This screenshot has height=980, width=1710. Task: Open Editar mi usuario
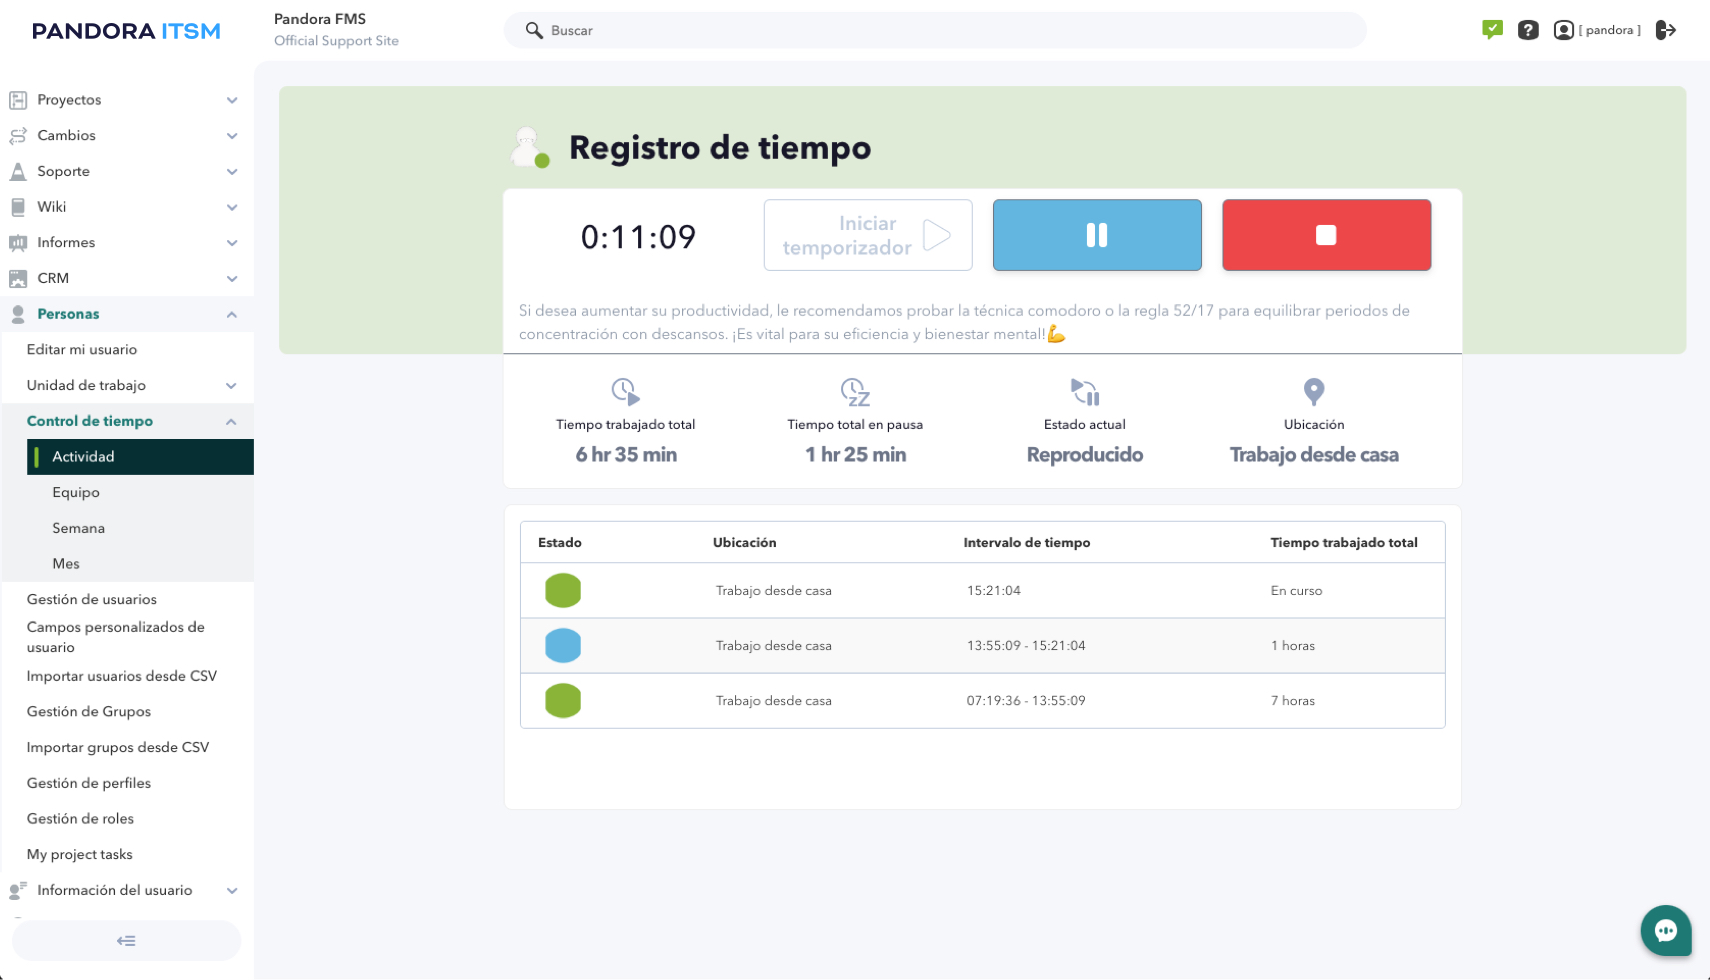[x=82, y=350]
